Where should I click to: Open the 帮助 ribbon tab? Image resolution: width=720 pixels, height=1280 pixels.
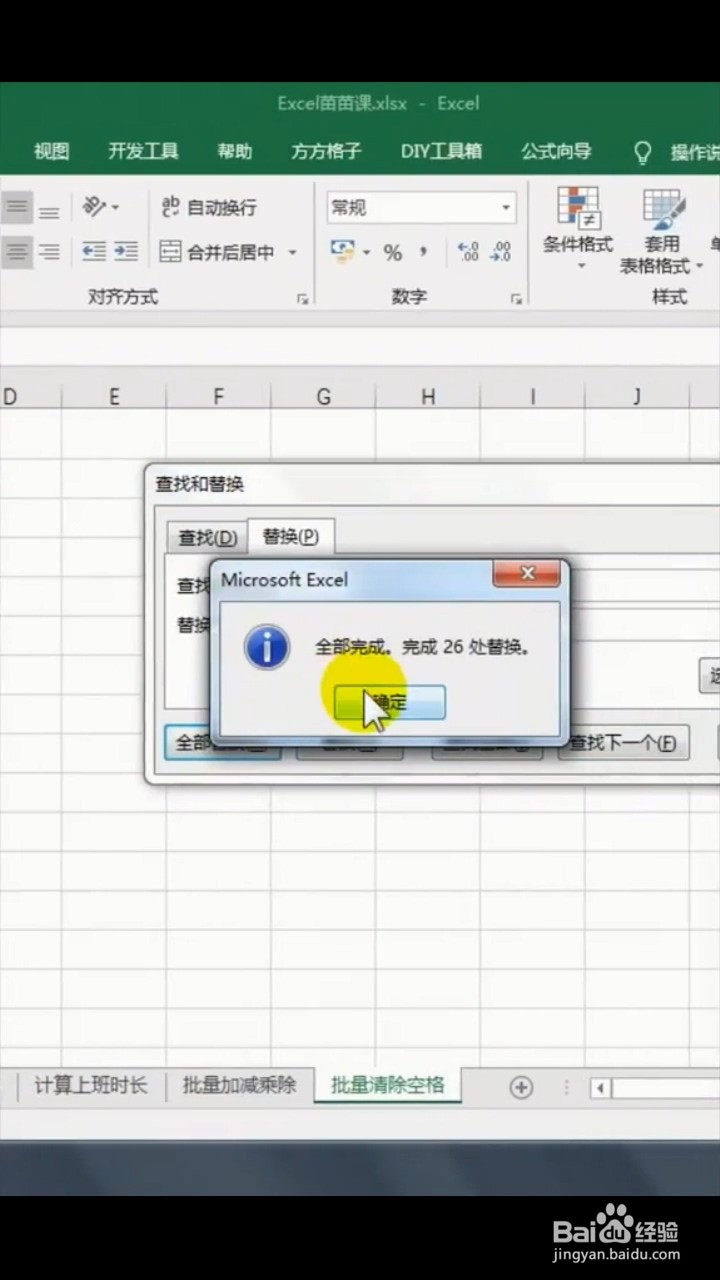(234, 151)
